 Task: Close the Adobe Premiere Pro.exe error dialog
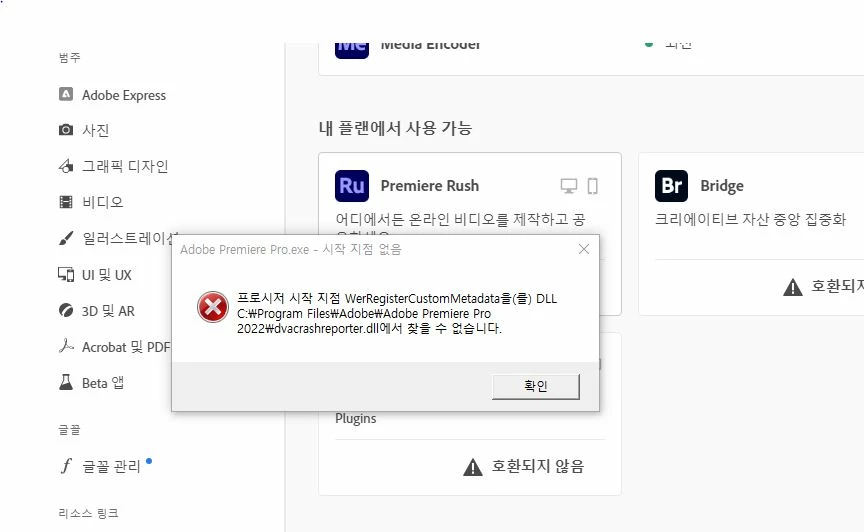[584, 249]
